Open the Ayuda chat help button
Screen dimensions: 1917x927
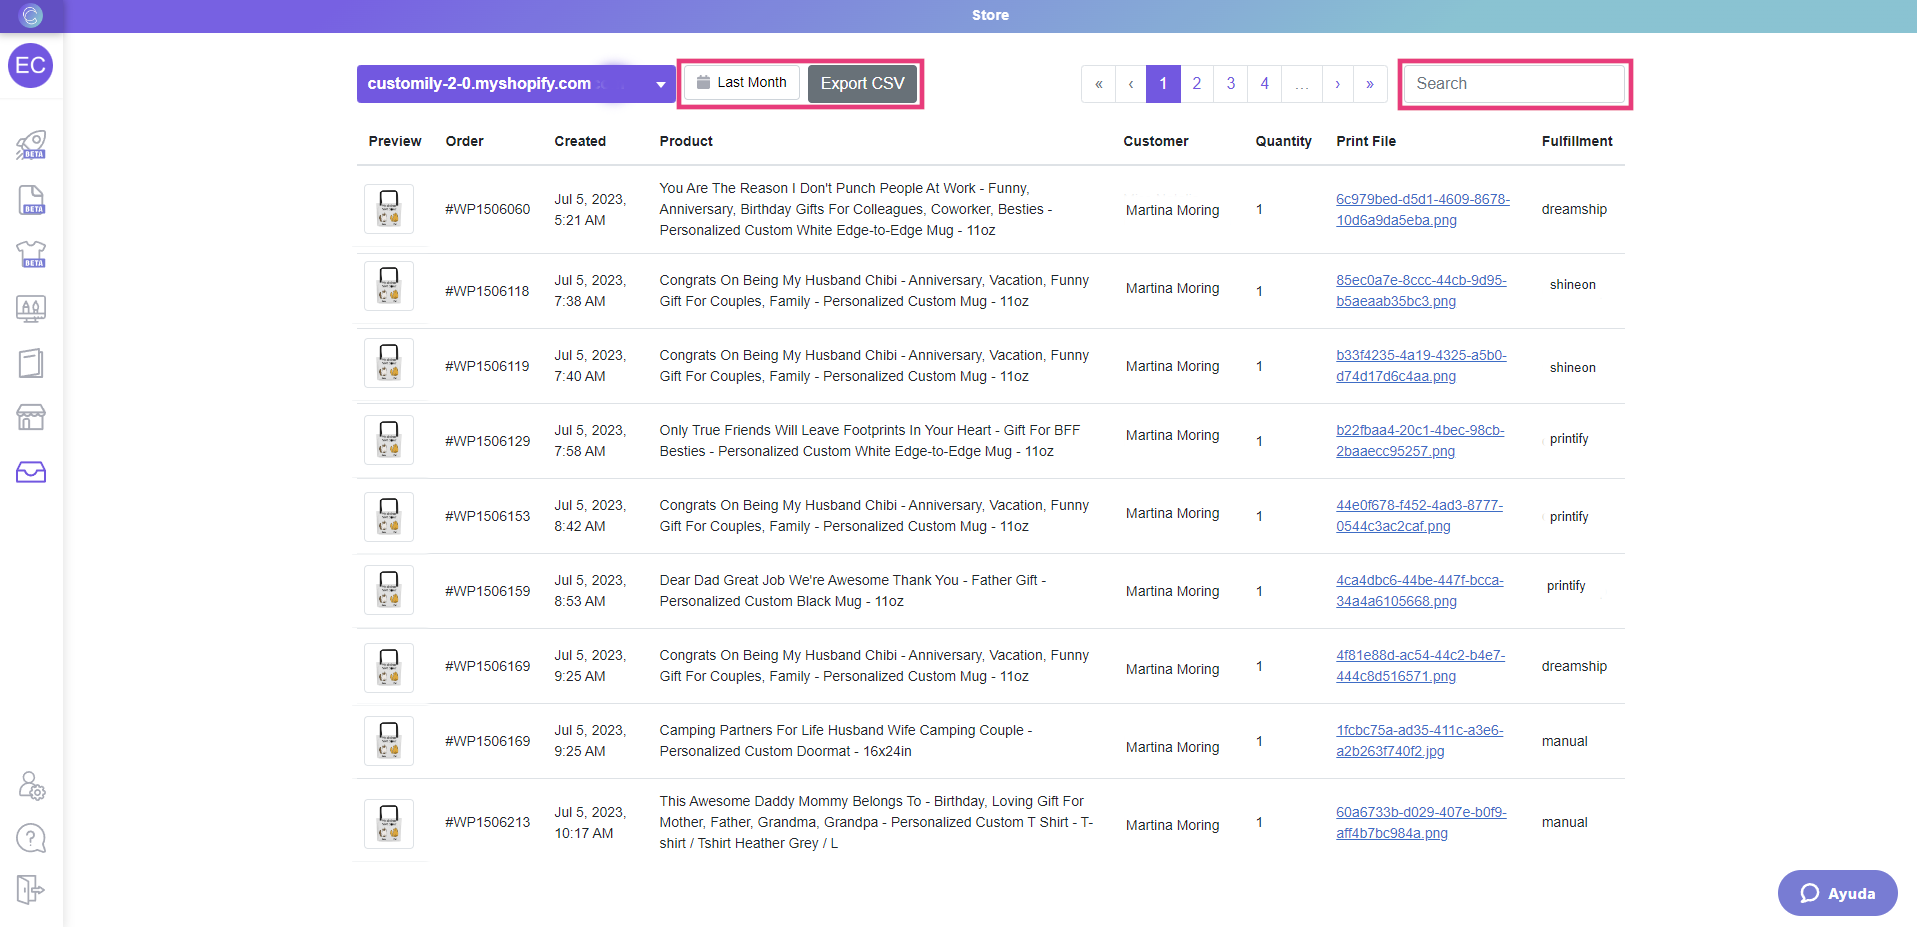(1837, 893)
